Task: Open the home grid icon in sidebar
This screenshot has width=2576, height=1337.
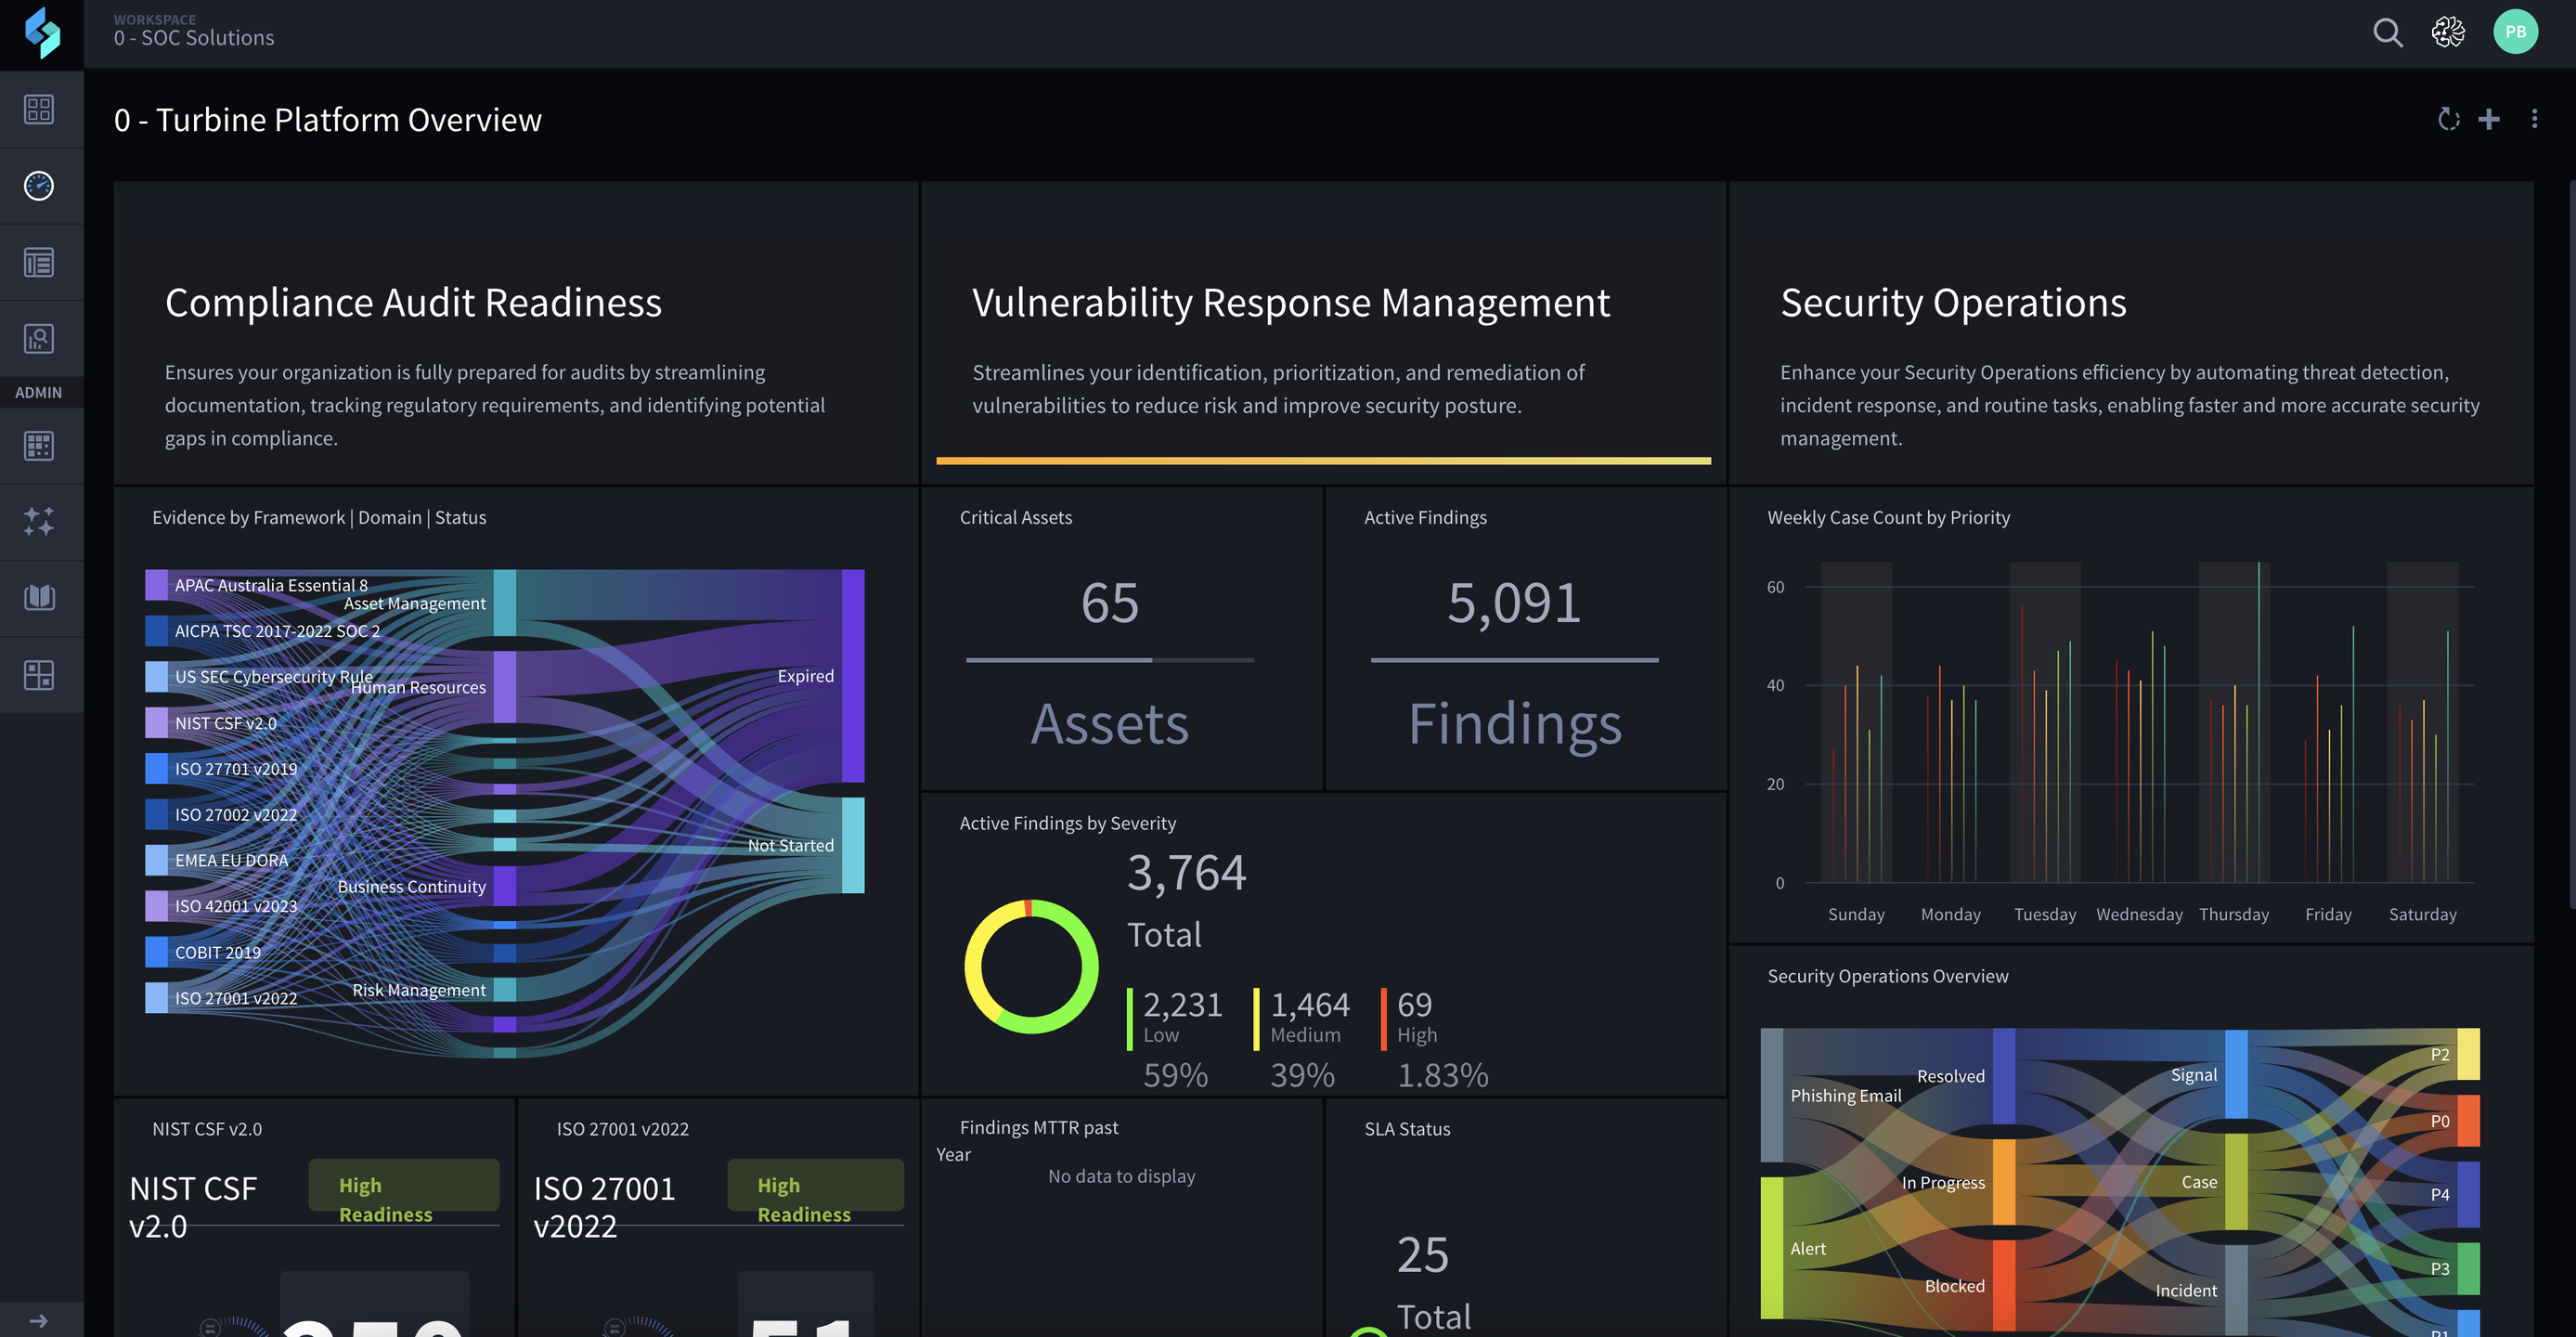Action: 39,109
